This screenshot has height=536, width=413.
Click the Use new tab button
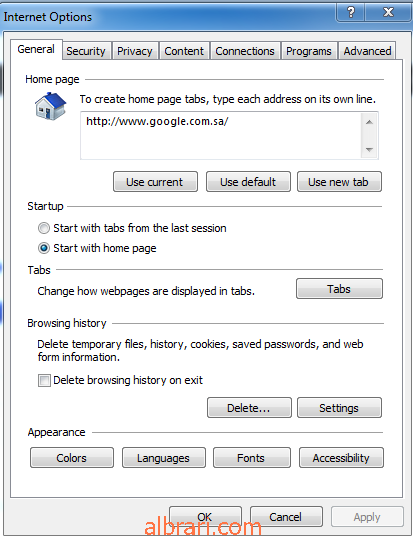pyautogui.click(x=339, y=182)
